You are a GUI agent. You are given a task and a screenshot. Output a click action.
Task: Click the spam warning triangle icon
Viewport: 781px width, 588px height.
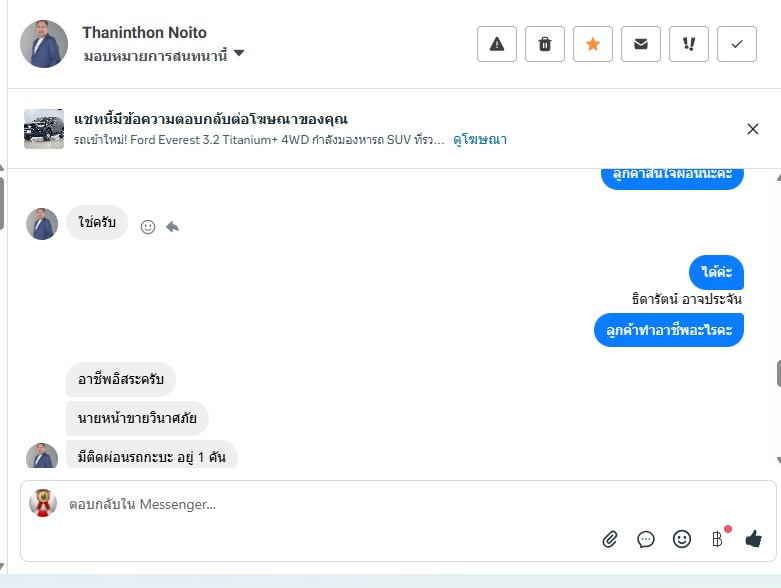[497, 44]
